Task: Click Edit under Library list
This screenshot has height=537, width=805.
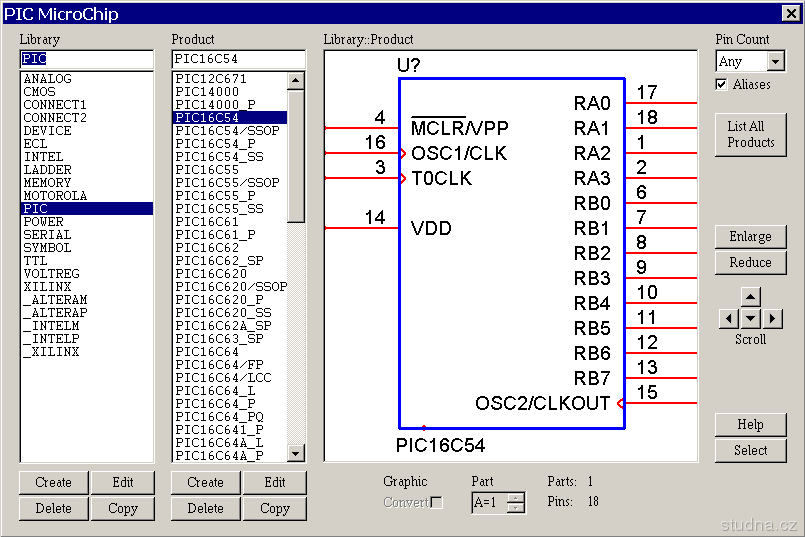Action: click(123, 483)
